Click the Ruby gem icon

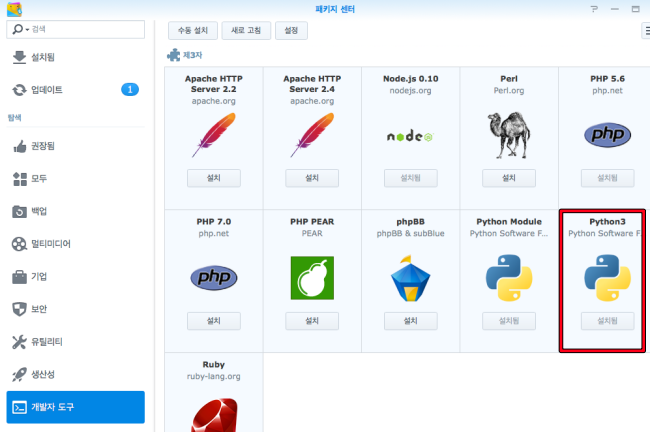click(214, 415)
